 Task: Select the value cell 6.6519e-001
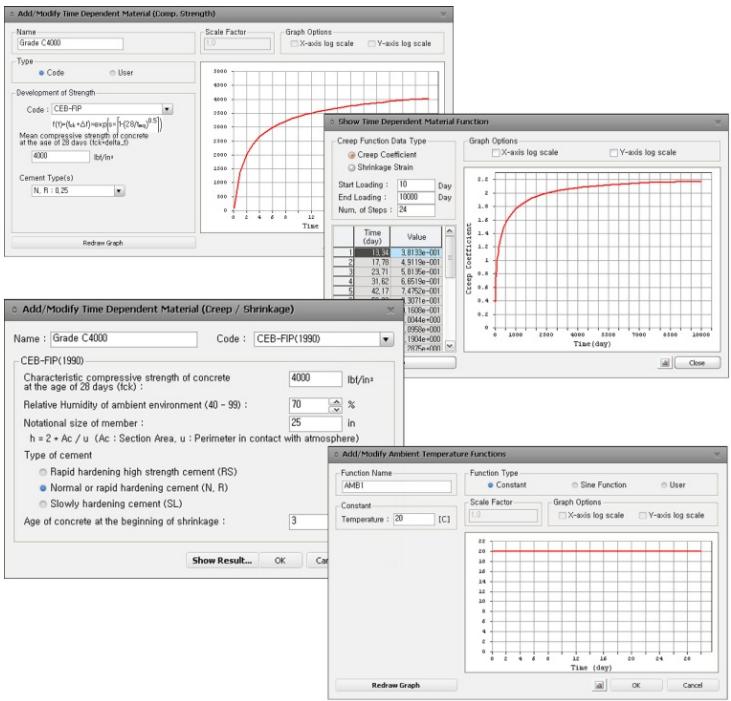coord(416,282)
